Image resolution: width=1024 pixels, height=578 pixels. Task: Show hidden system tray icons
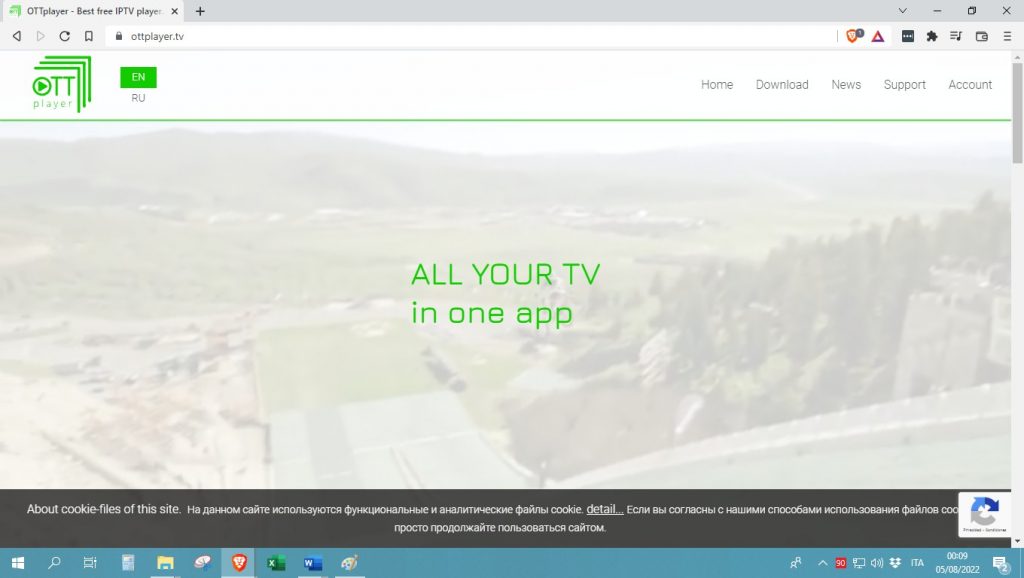[x=823, y=563]
